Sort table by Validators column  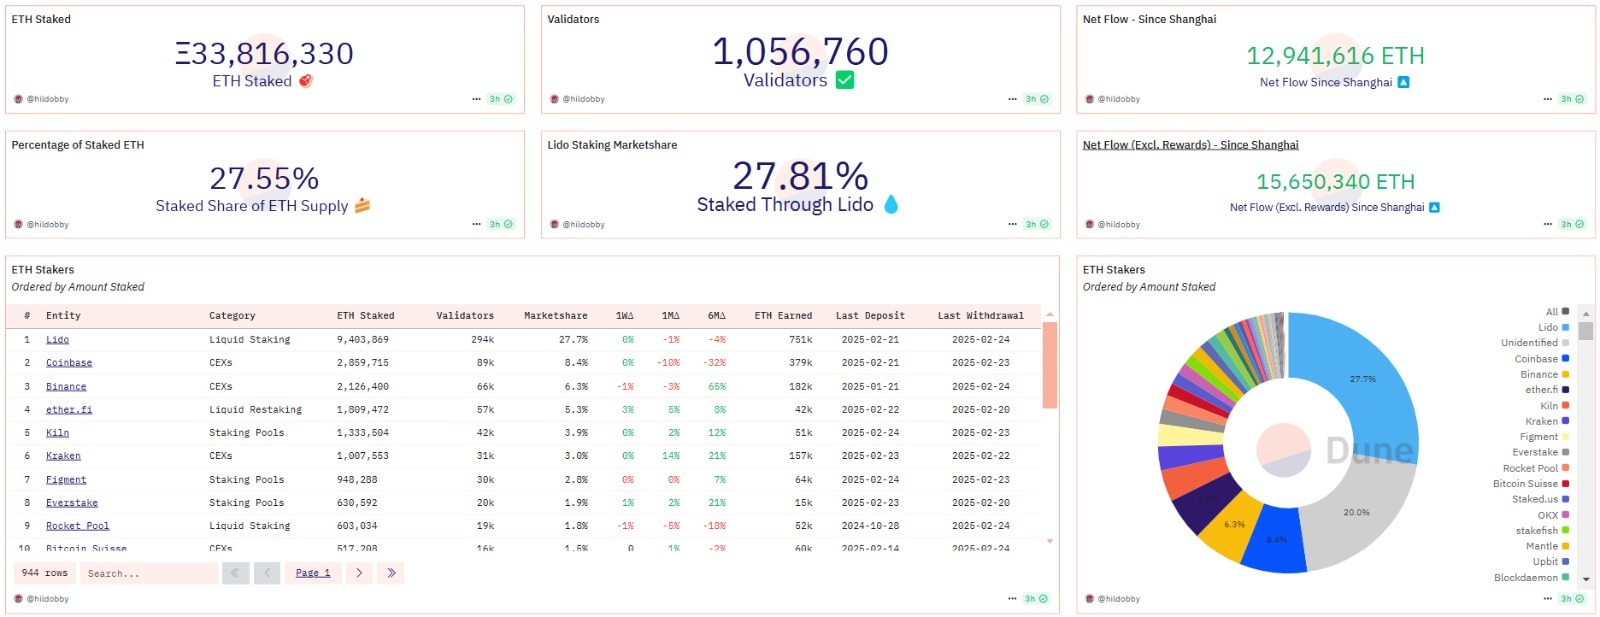(465, 315)
